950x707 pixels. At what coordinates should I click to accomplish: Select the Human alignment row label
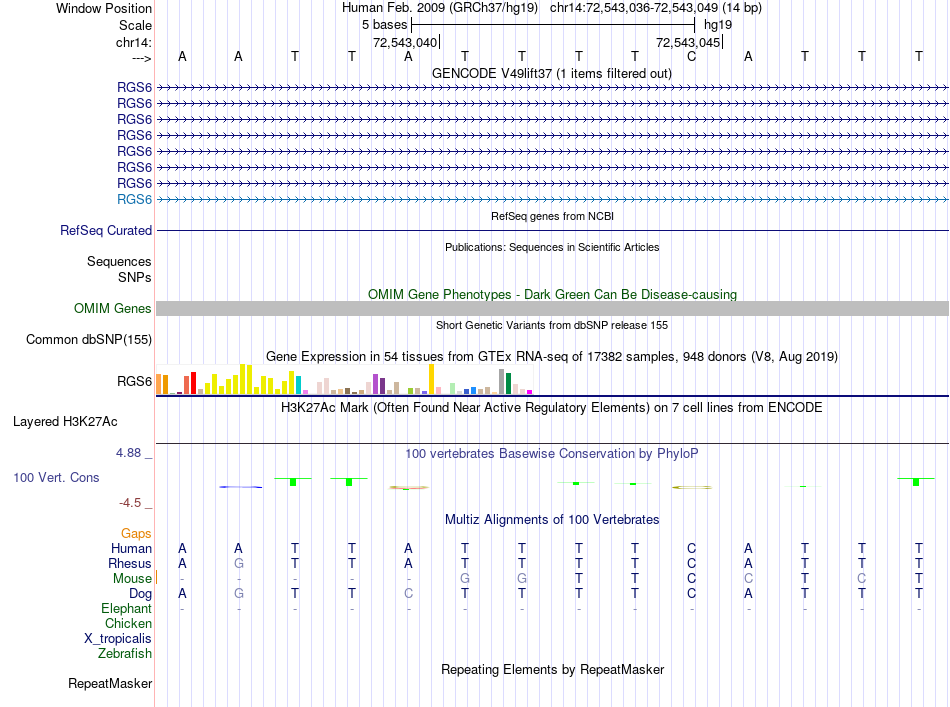click(x=131, y=548)
